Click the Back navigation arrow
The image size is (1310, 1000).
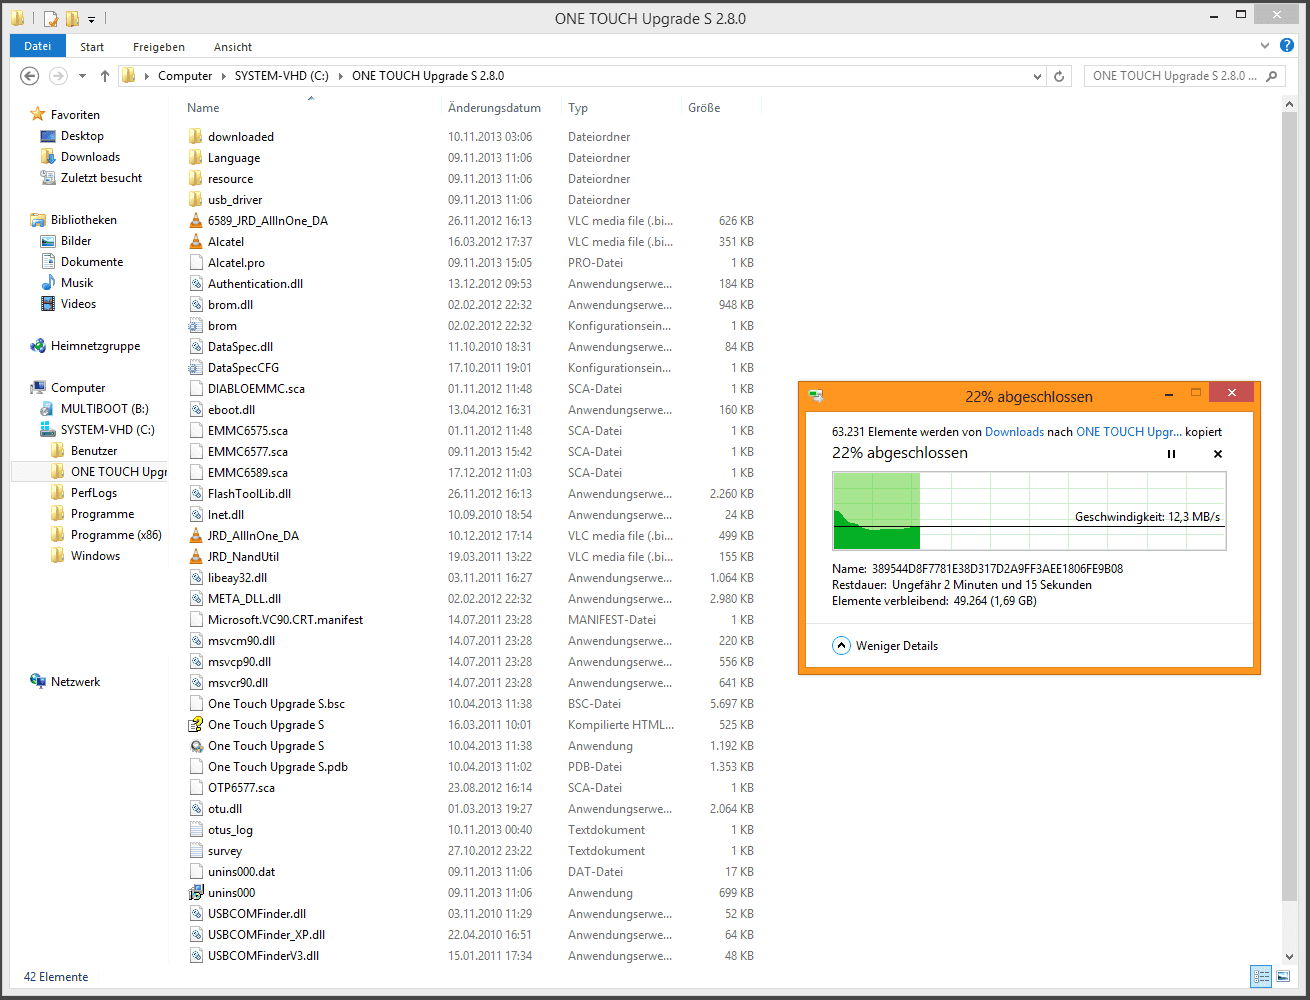30,76
